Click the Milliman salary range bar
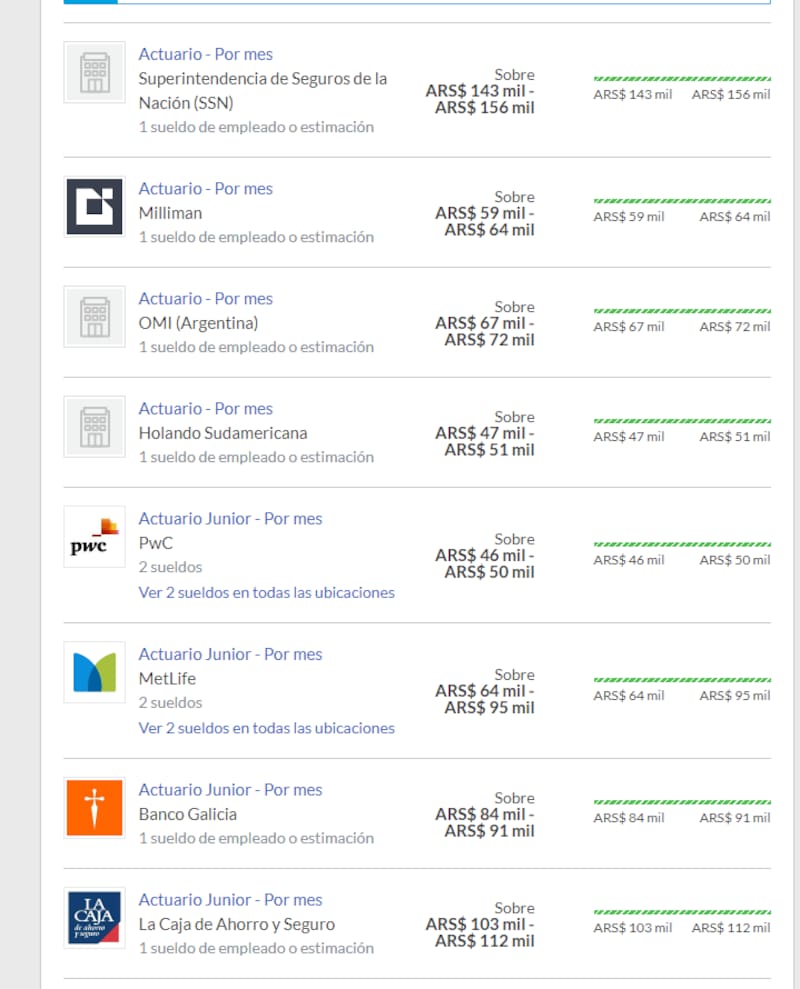800x989 pixels. tap(682, 201)
